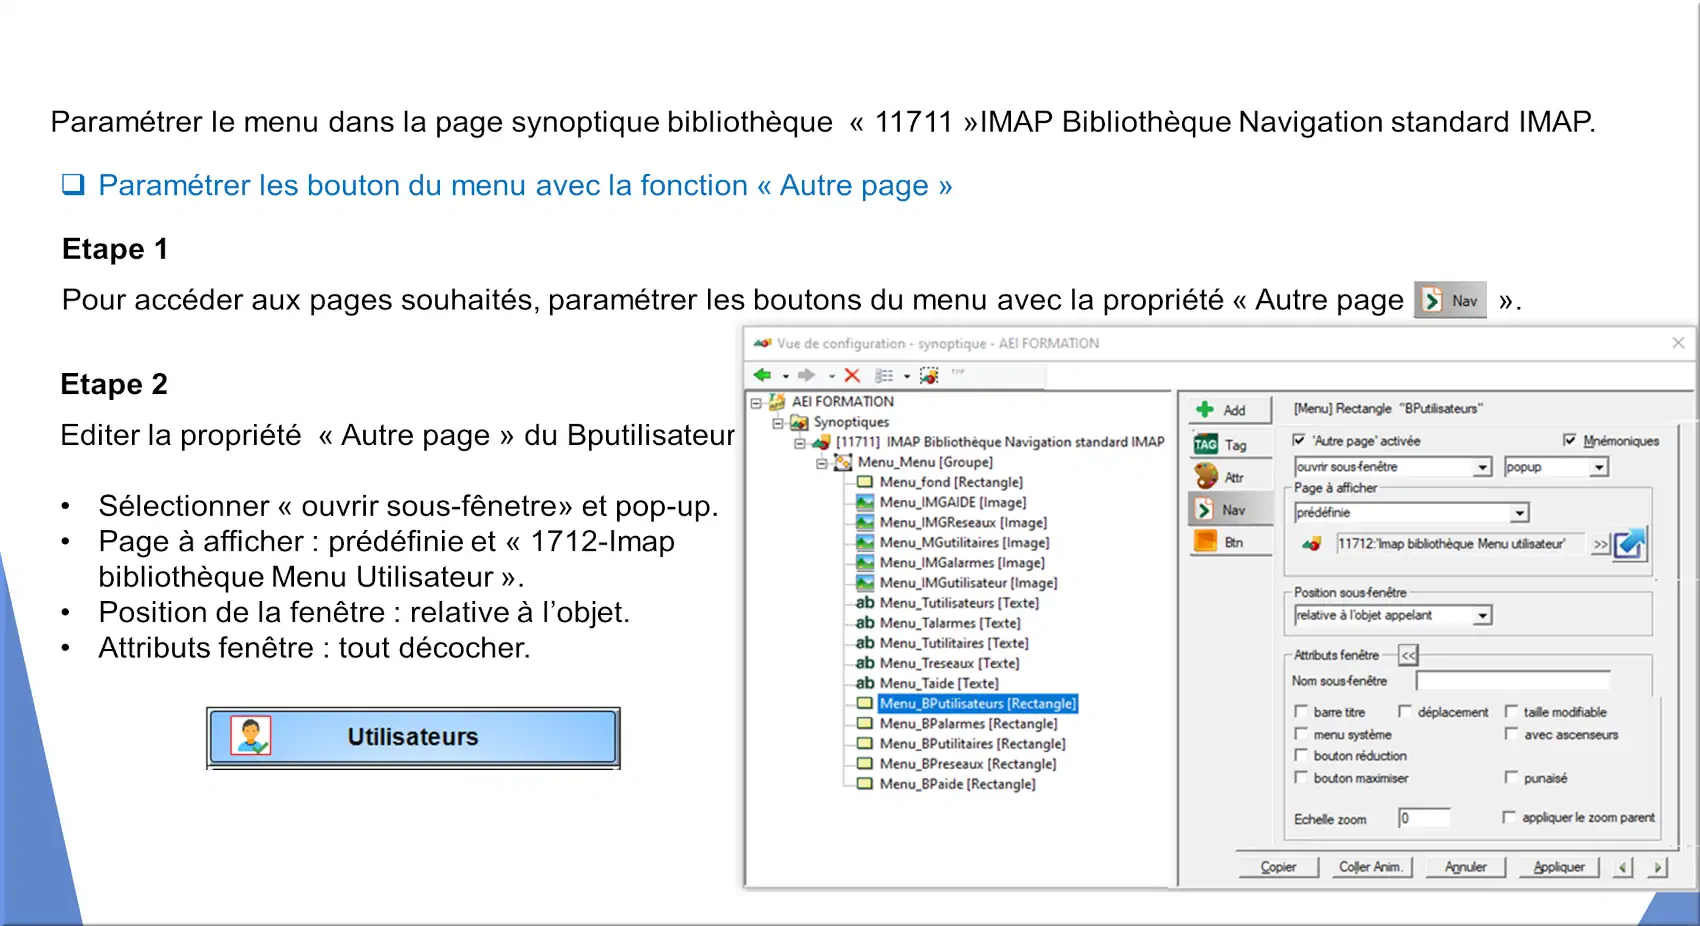This screenshot has height=926, width=1700.
Task: Collapse the Synoptiques tree node
Action: [x=777, y=423]
